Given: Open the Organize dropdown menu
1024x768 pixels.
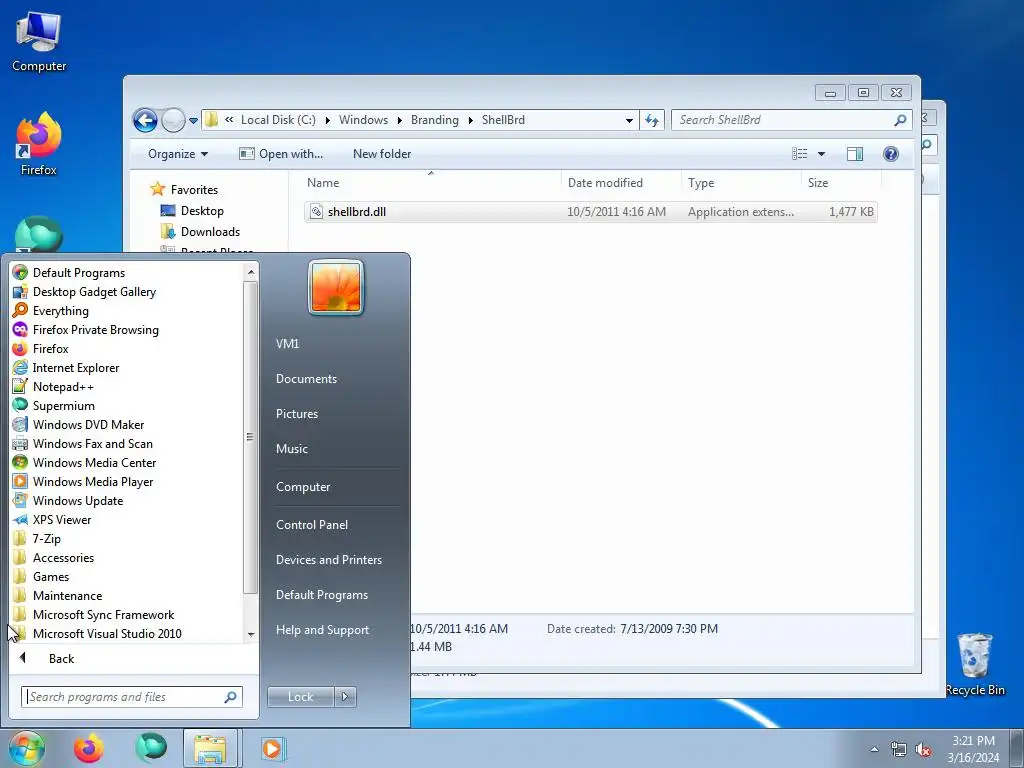Looking at the screenshot, I should pos(178,153).
